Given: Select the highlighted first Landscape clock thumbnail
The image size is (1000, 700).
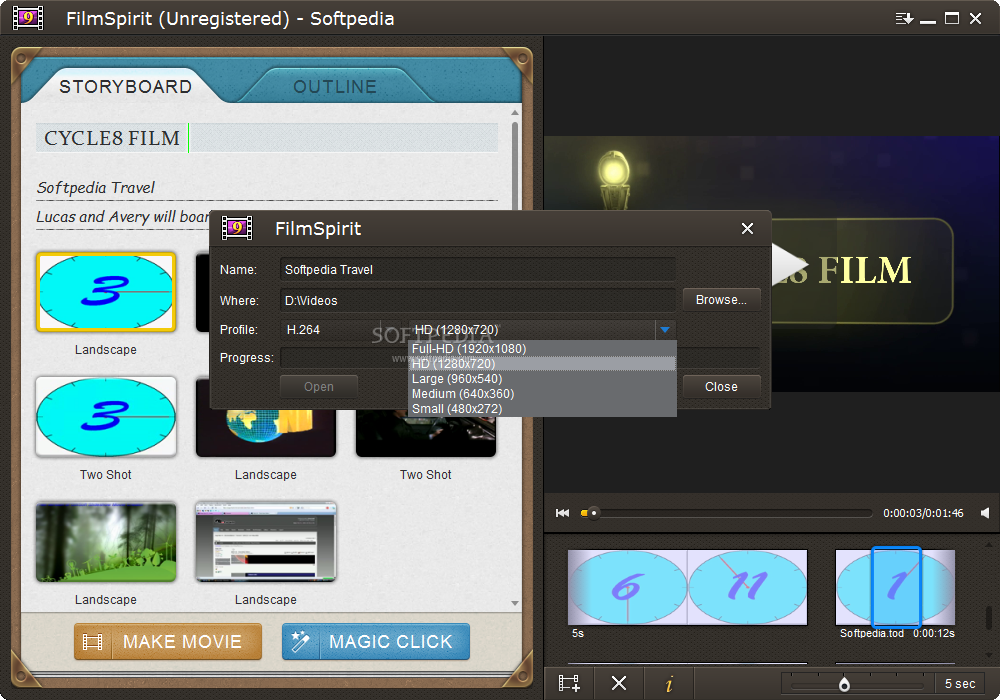Looking at the screenshot, I should pos(106,292).
